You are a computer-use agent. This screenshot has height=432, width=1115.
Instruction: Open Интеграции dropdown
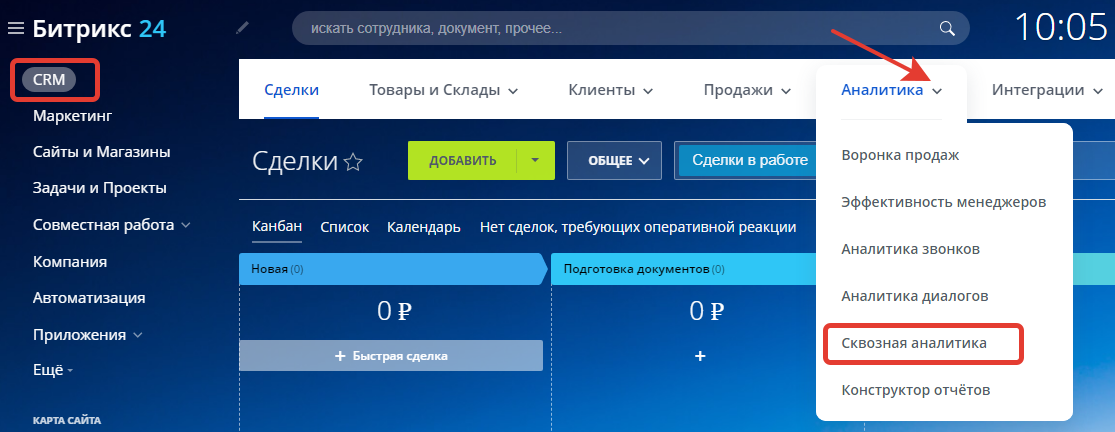pos(1048,90)
